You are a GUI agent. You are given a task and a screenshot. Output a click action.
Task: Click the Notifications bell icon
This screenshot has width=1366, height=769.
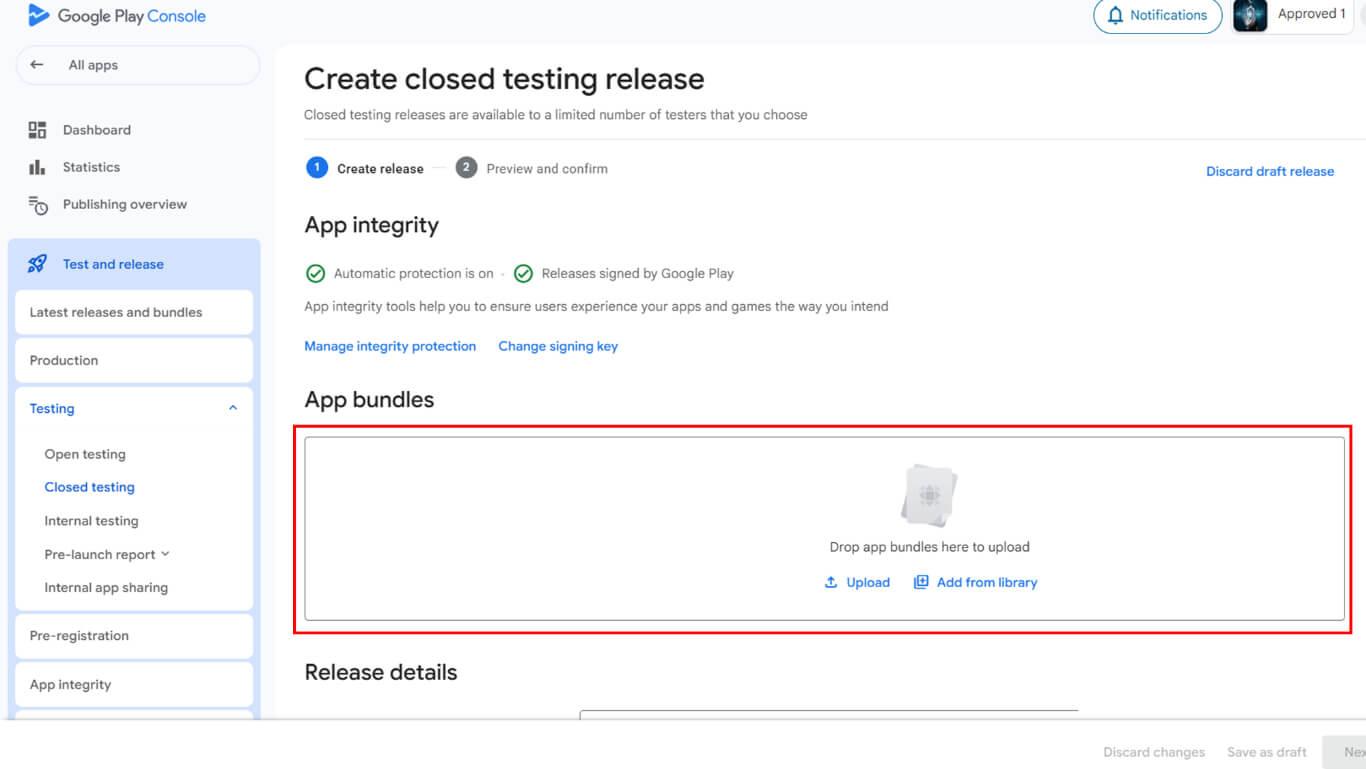click(x=1116, y=16)
